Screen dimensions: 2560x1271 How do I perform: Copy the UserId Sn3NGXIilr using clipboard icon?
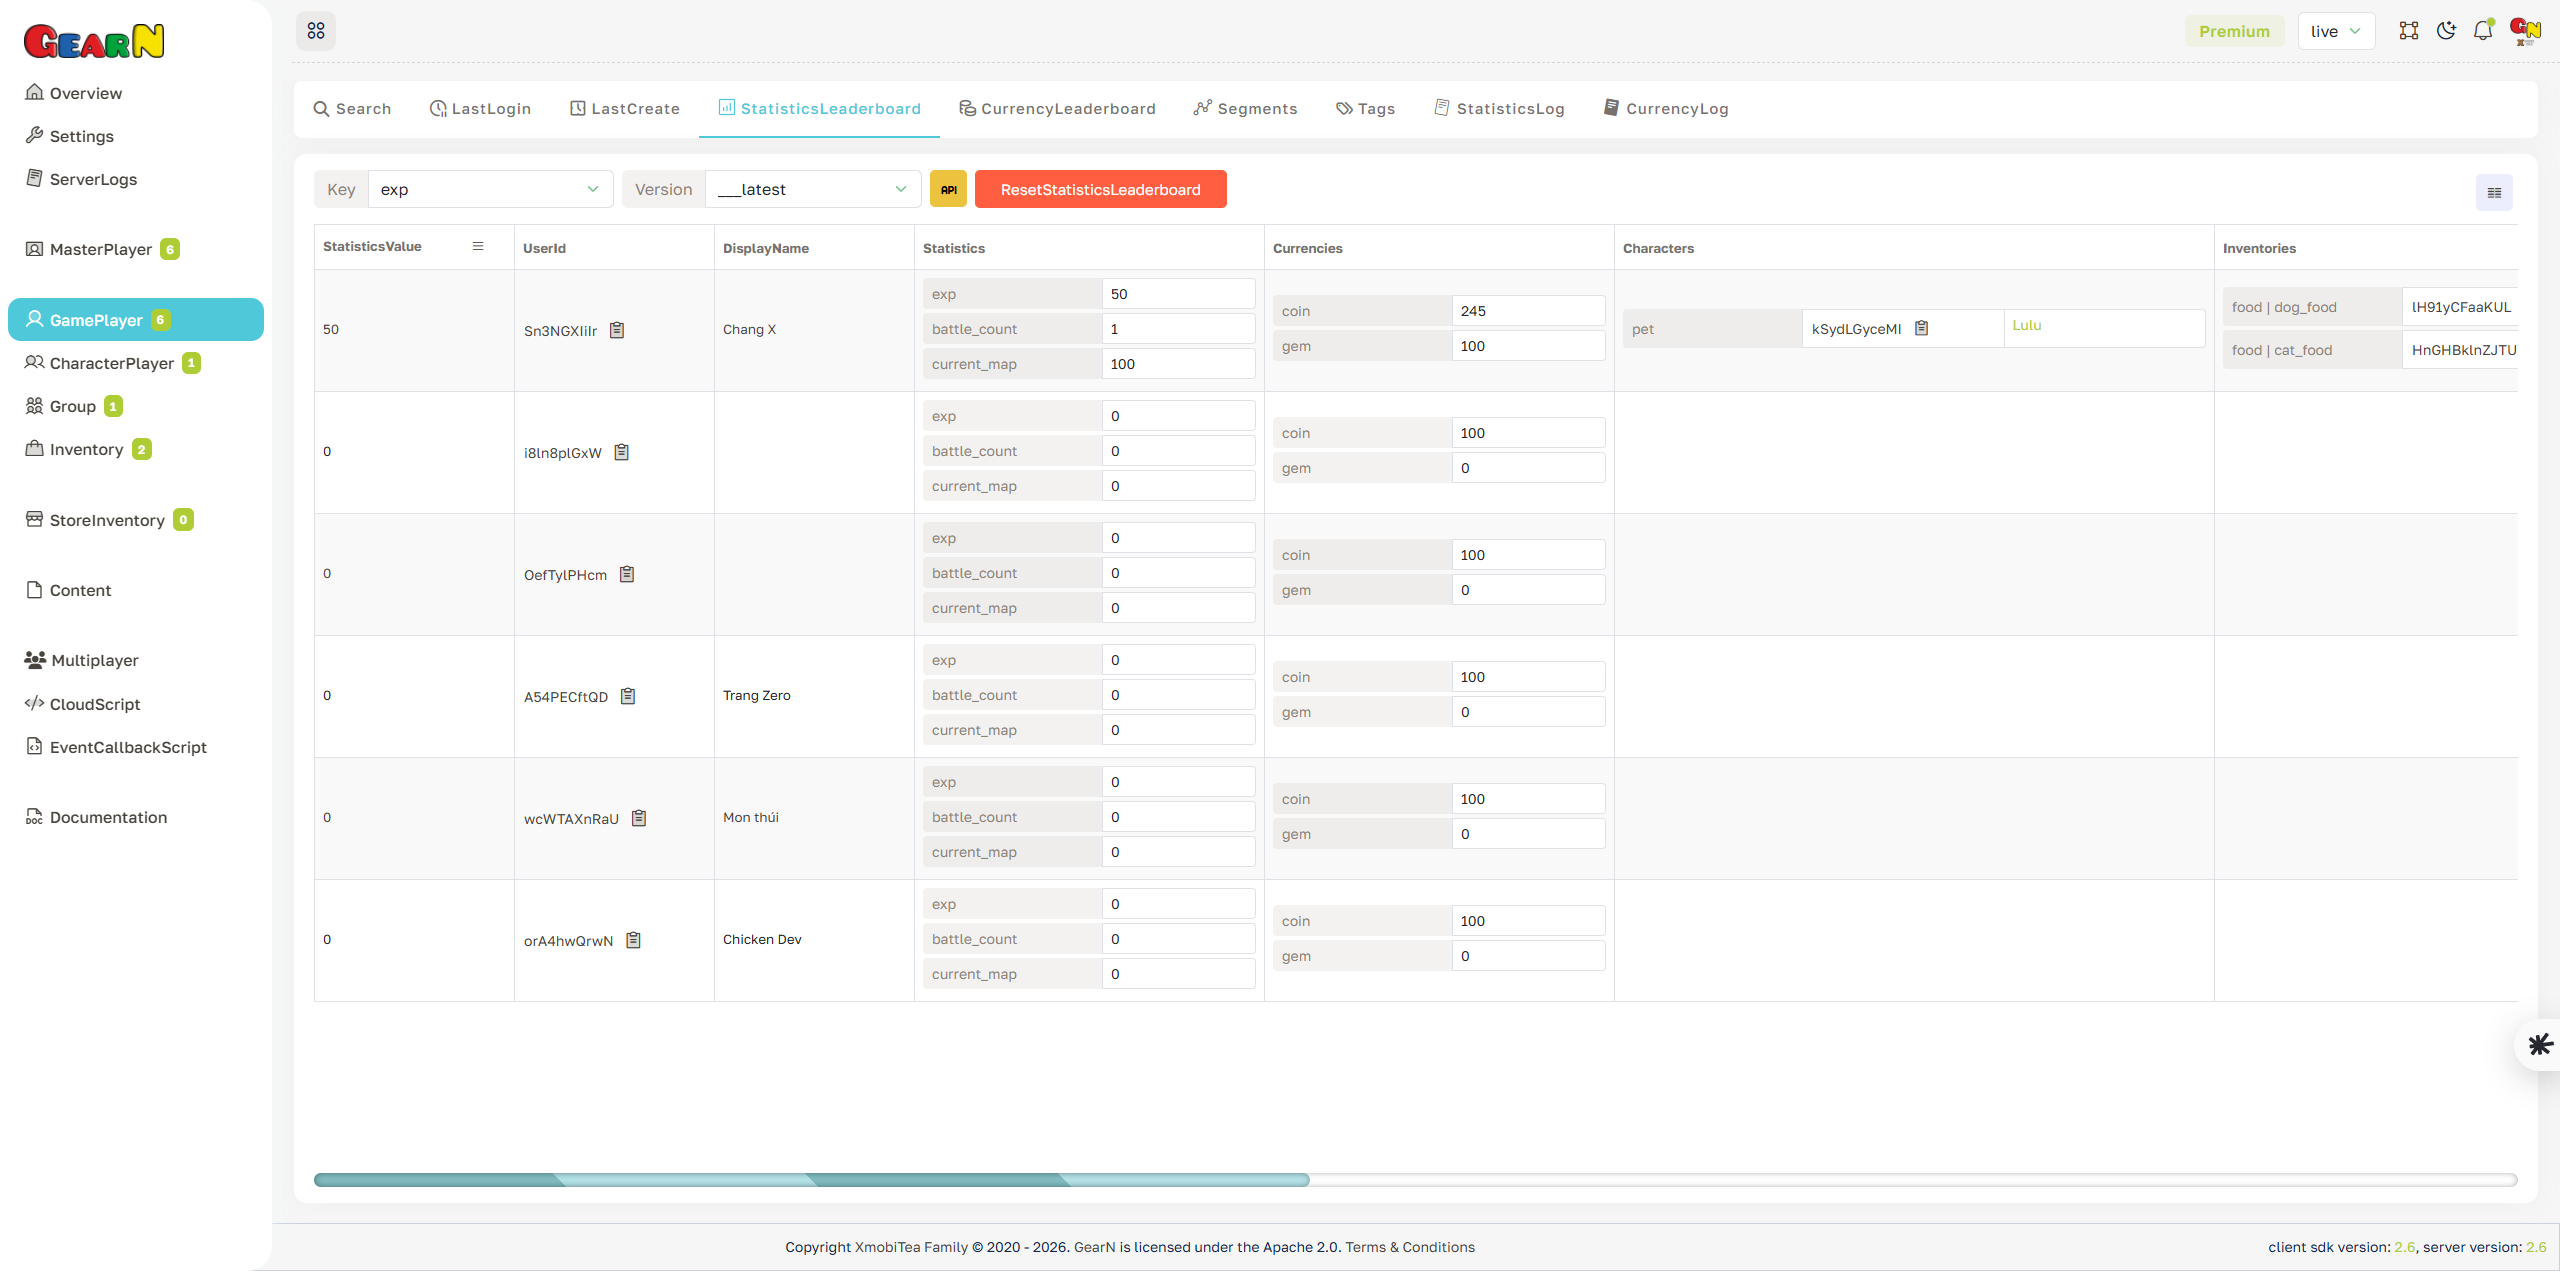[617, 330]
